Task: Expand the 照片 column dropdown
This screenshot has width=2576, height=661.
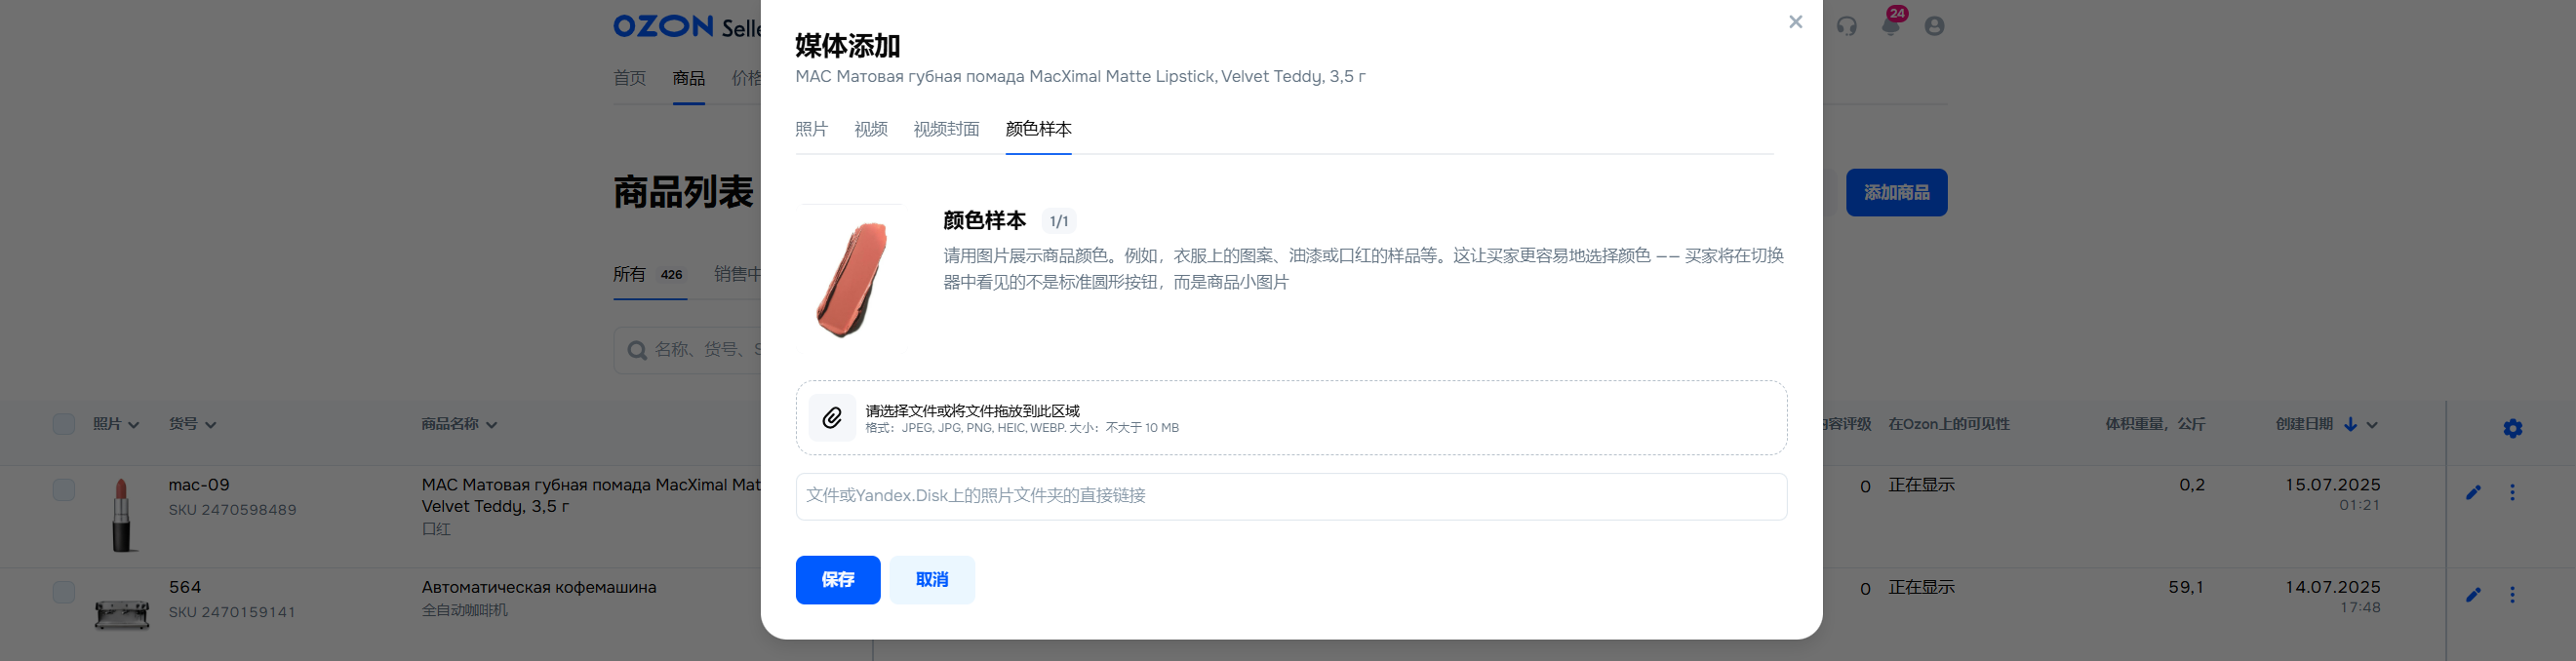Action: [x=134, y=425]
